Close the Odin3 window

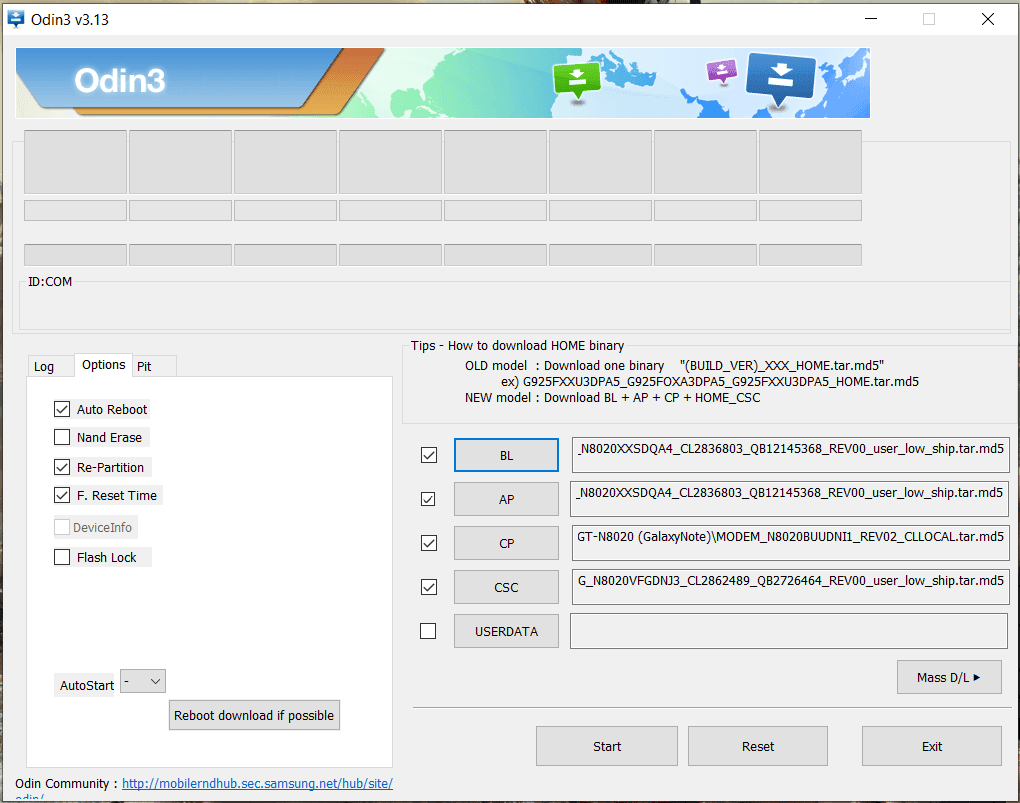click(x=987, y=19)
